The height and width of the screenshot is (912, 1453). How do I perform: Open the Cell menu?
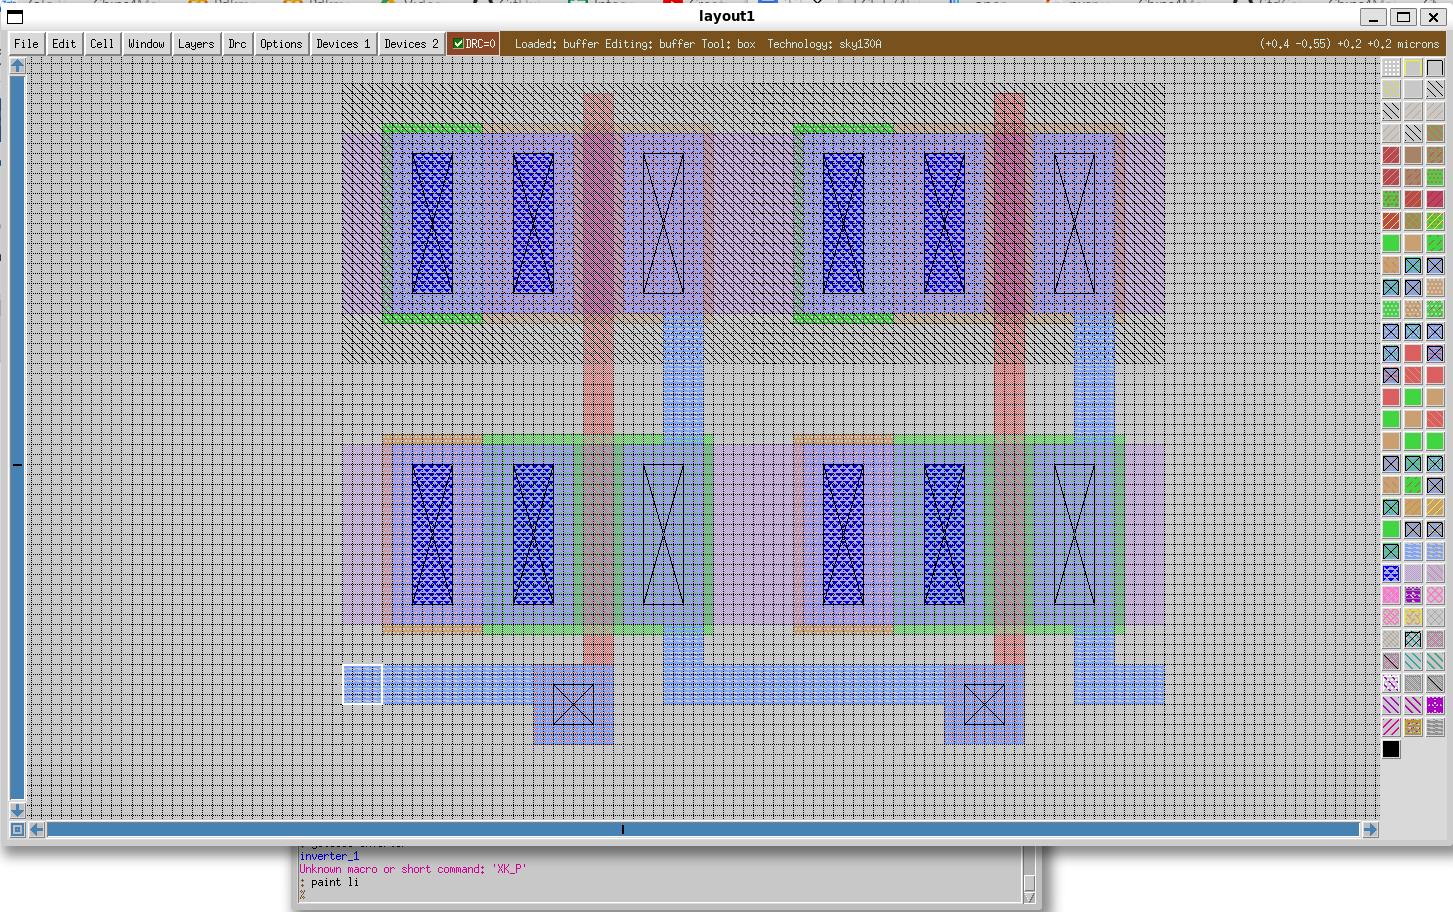(x=102, y=44)
